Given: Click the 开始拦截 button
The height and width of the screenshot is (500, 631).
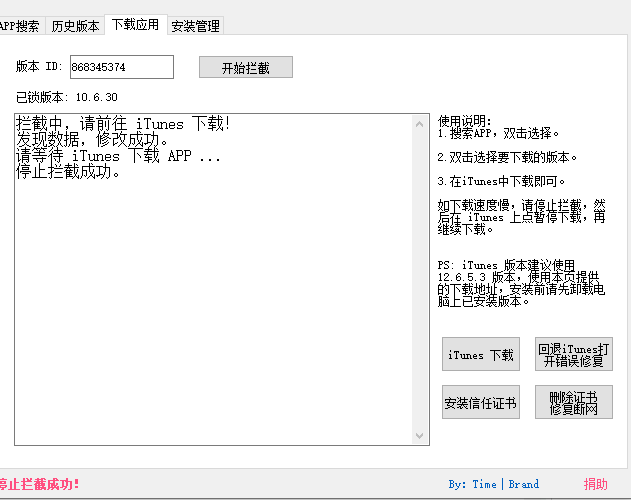Looking at the screenshot, I should (x=246, y=67).
